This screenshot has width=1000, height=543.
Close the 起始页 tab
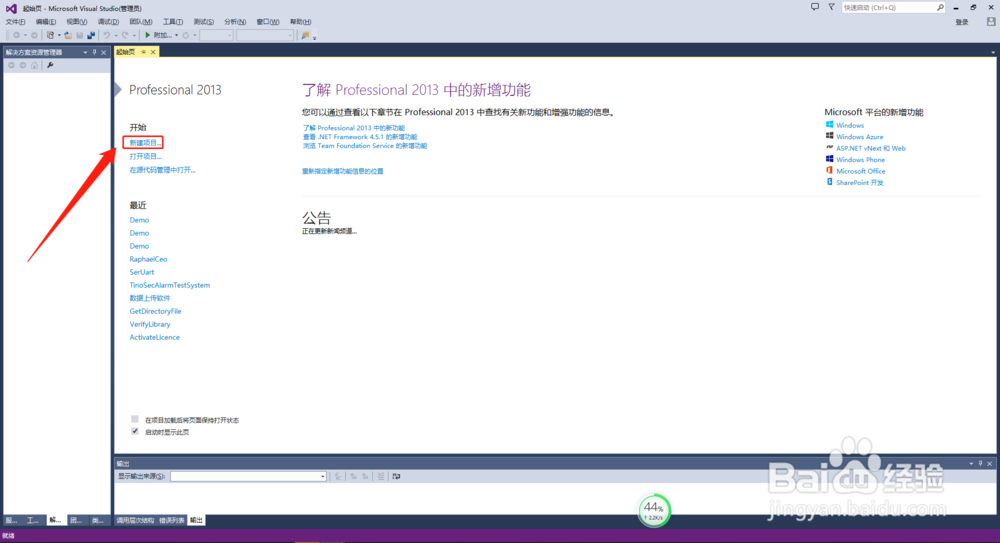(x=153, y=52)
